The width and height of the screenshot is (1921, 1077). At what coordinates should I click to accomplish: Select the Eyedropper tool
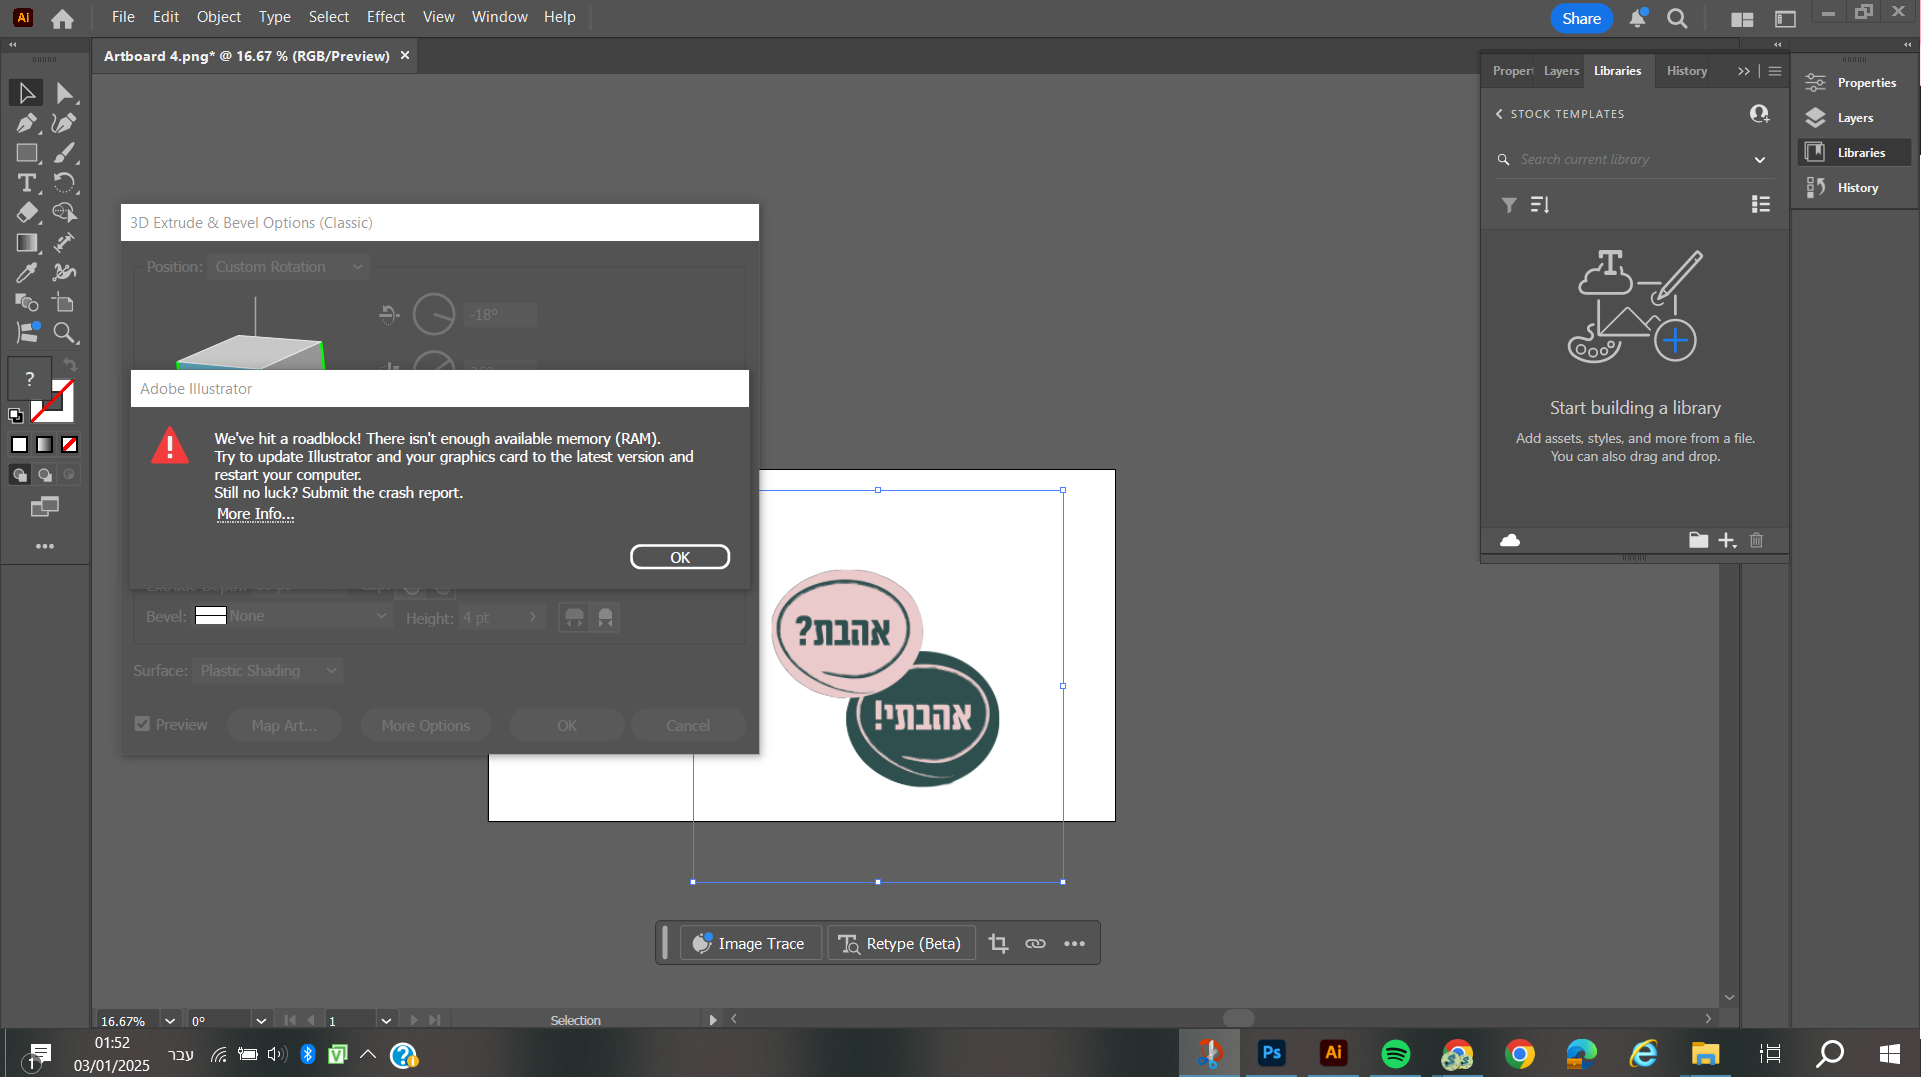(x=27, y=273)
